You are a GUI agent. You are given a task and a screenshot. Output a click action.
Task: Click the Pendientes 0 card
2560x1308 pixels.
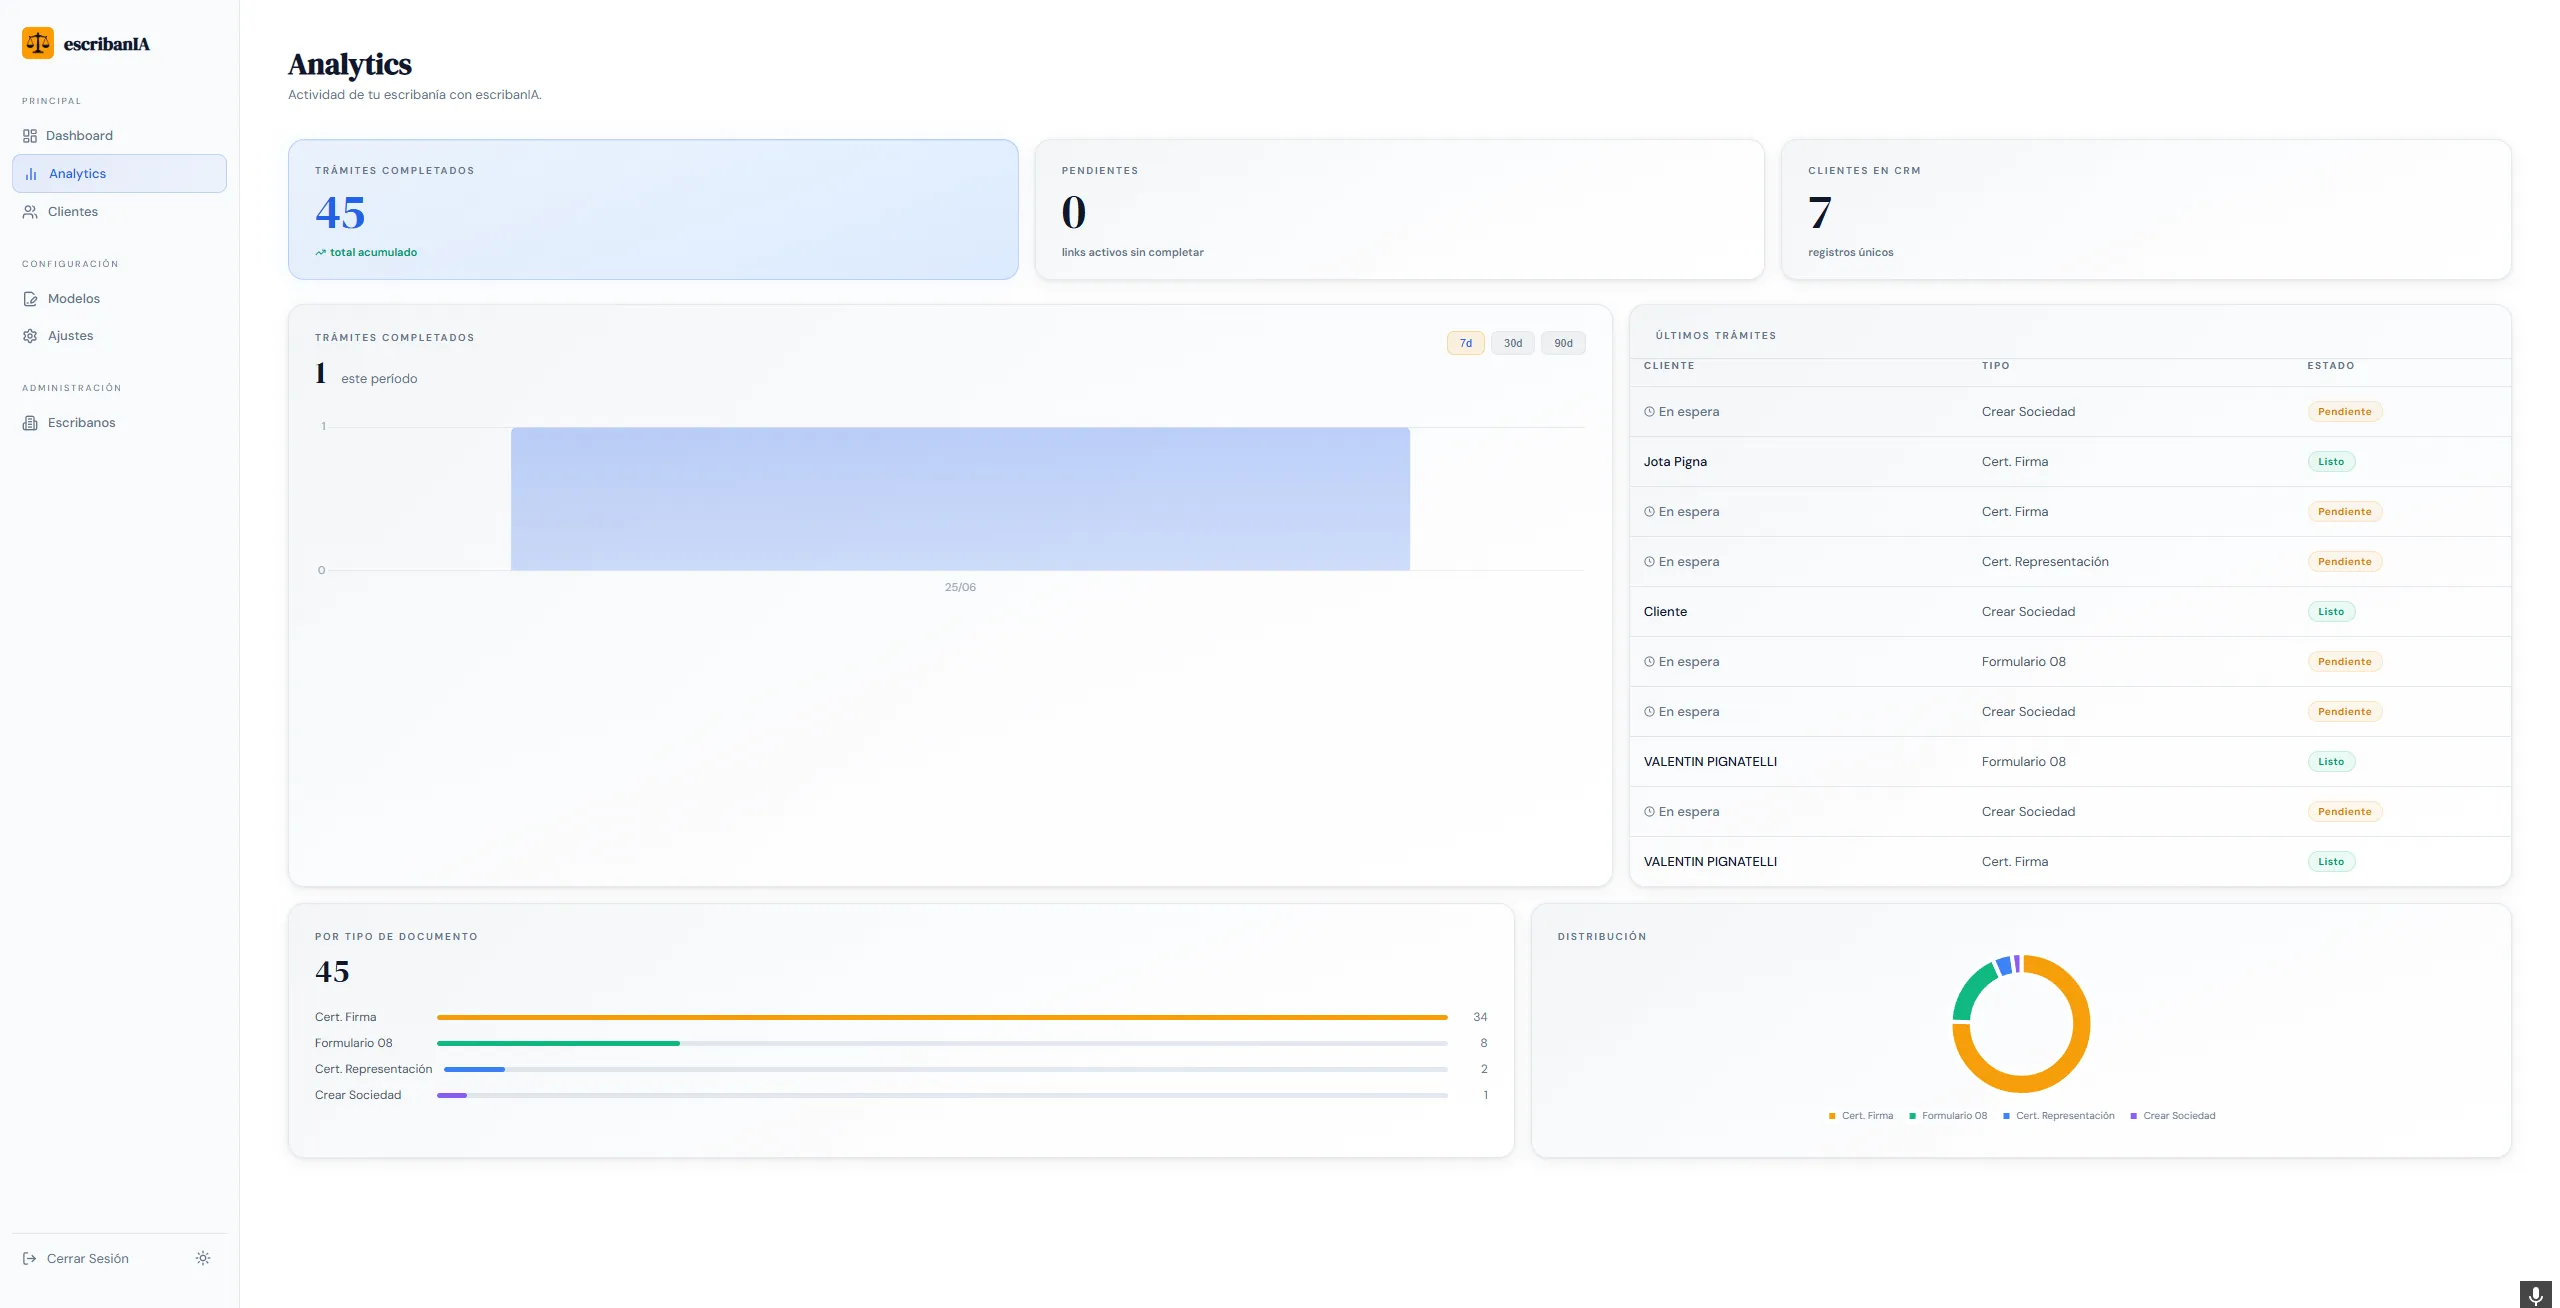(x=1399, y=209)
